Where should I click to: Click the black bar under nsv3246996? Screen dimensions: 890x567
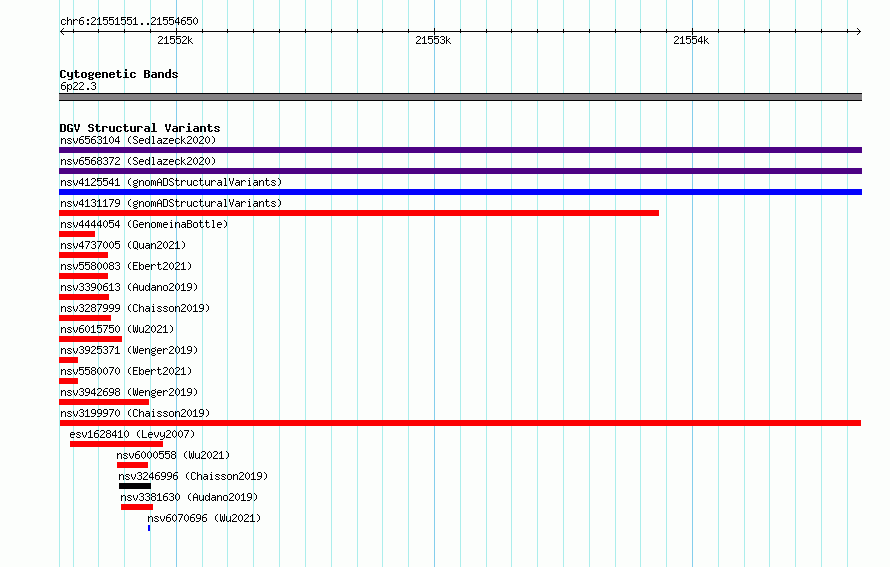pyautogui.click(x=135, y=486)
